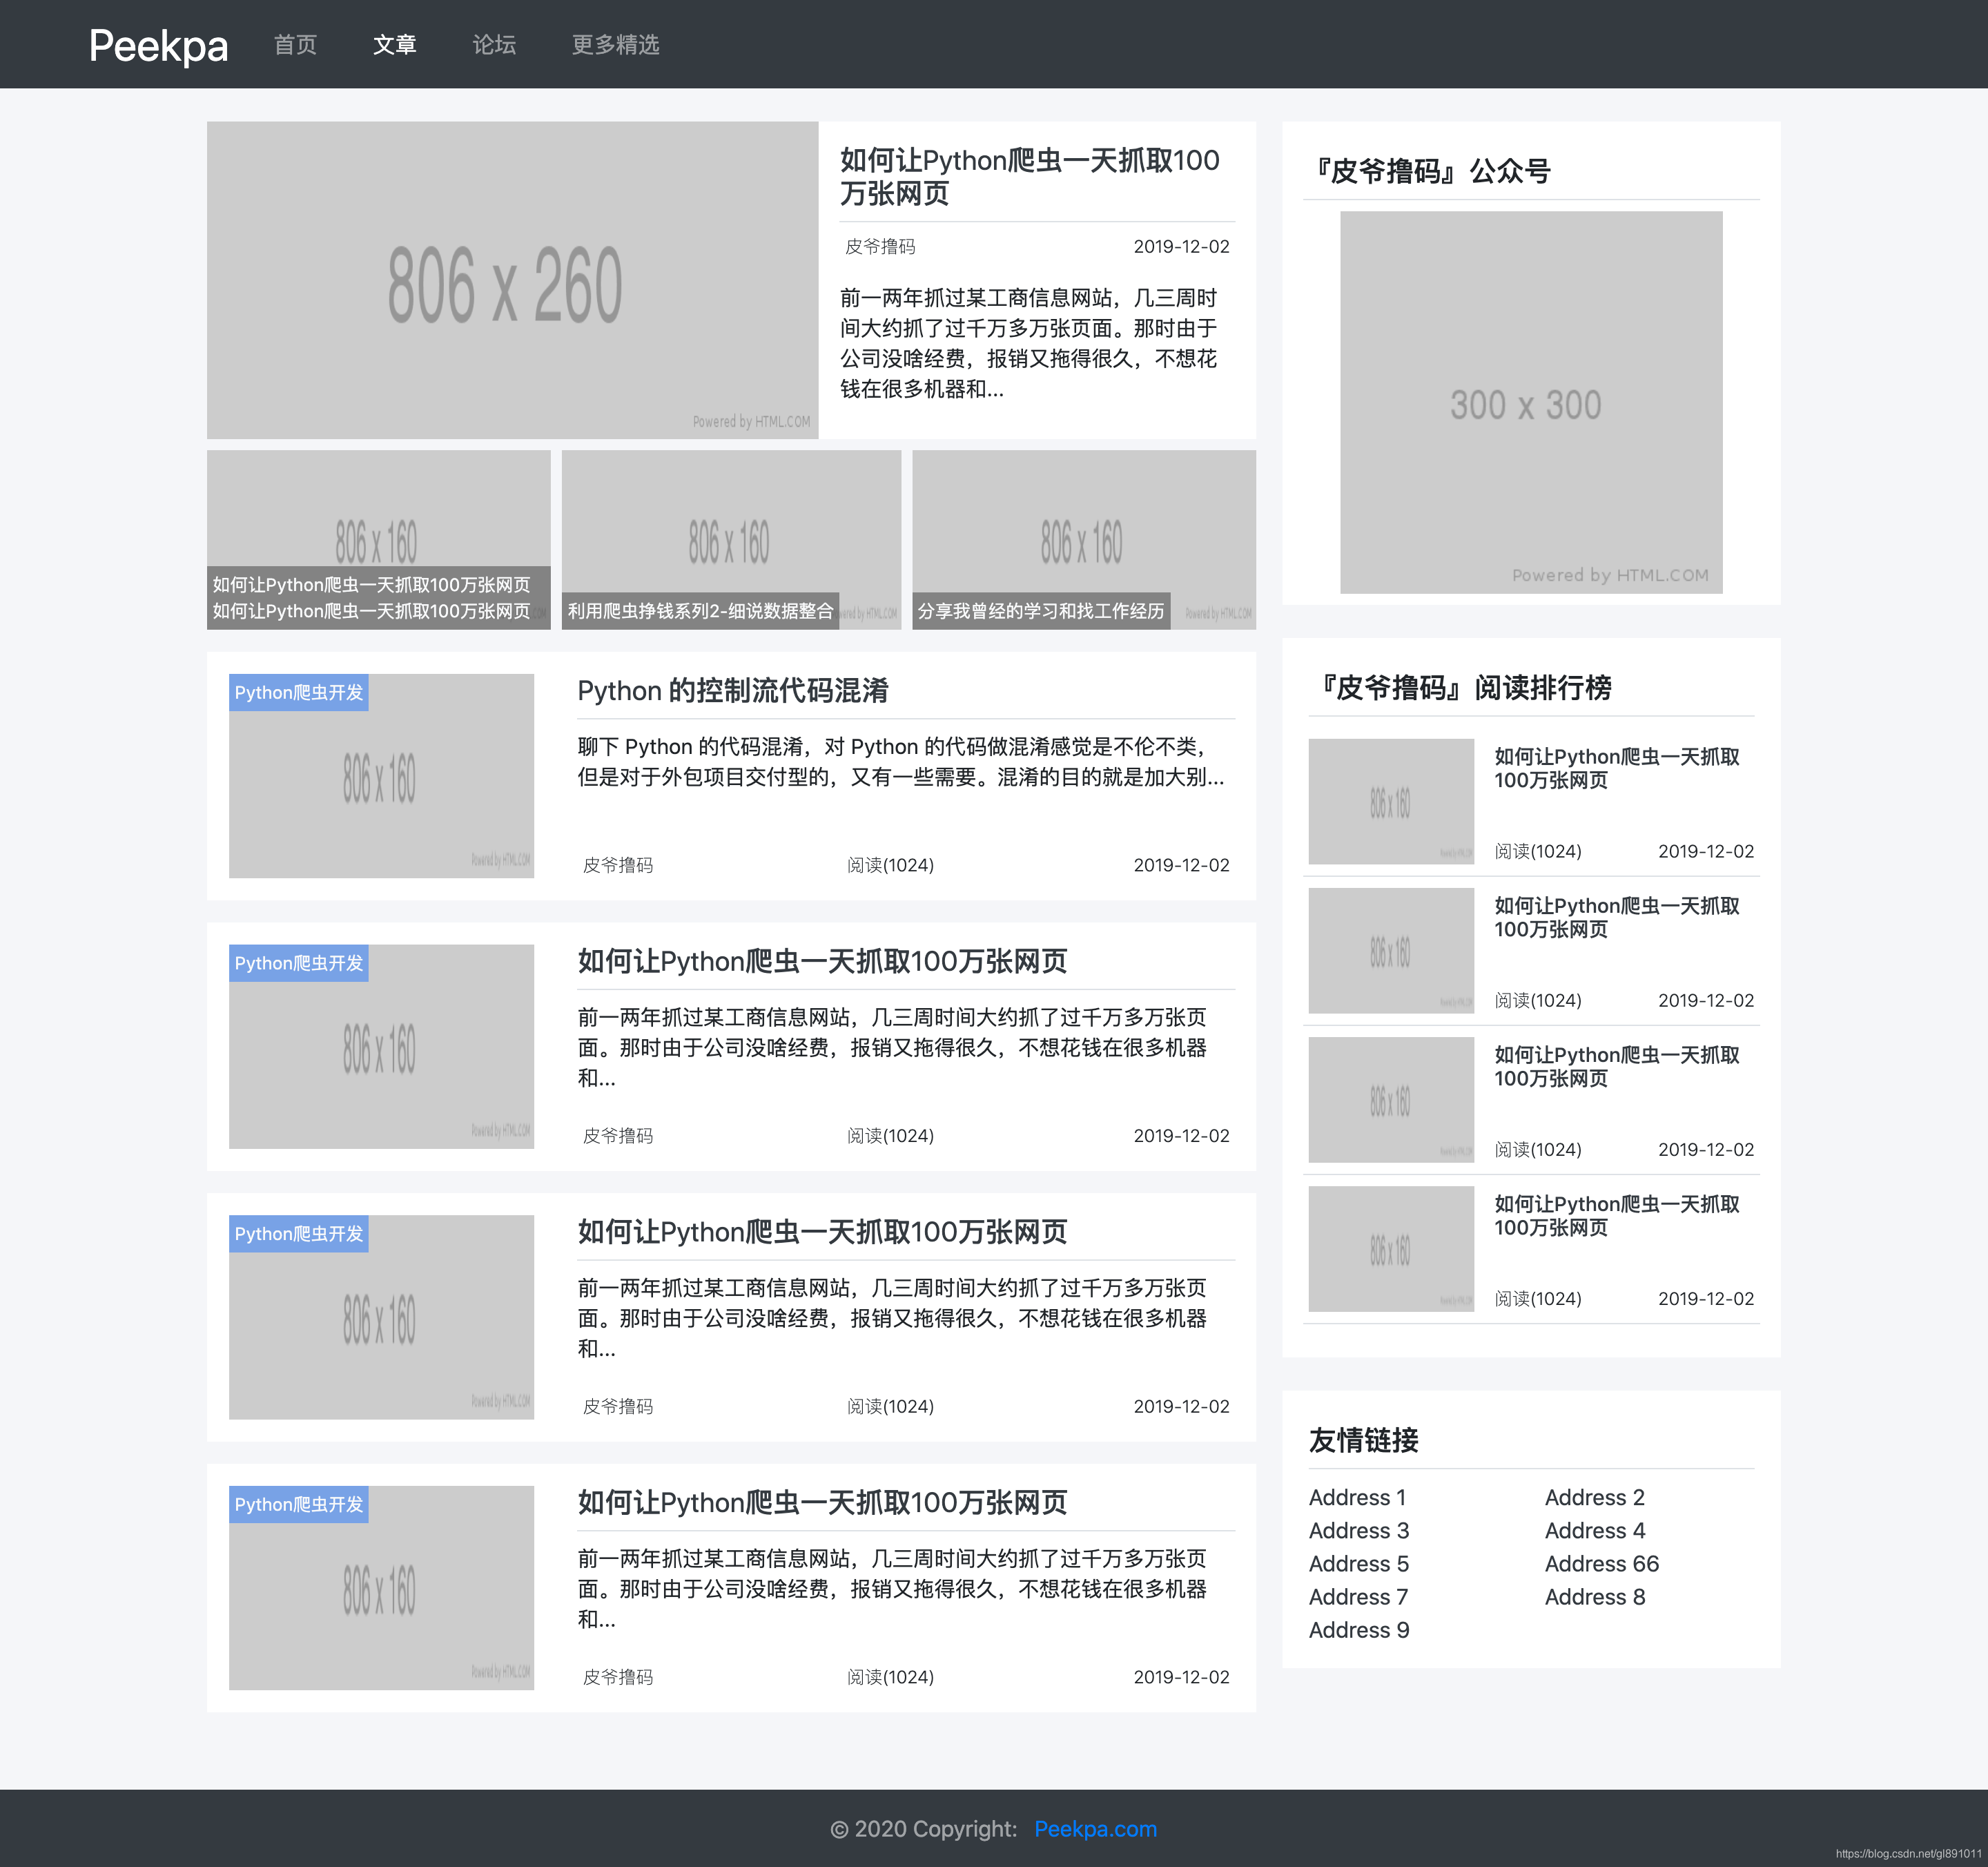Click a ranking list thumbnail in the sidebar
Screen dimensions: 1988x1867
coord(1390,801)
